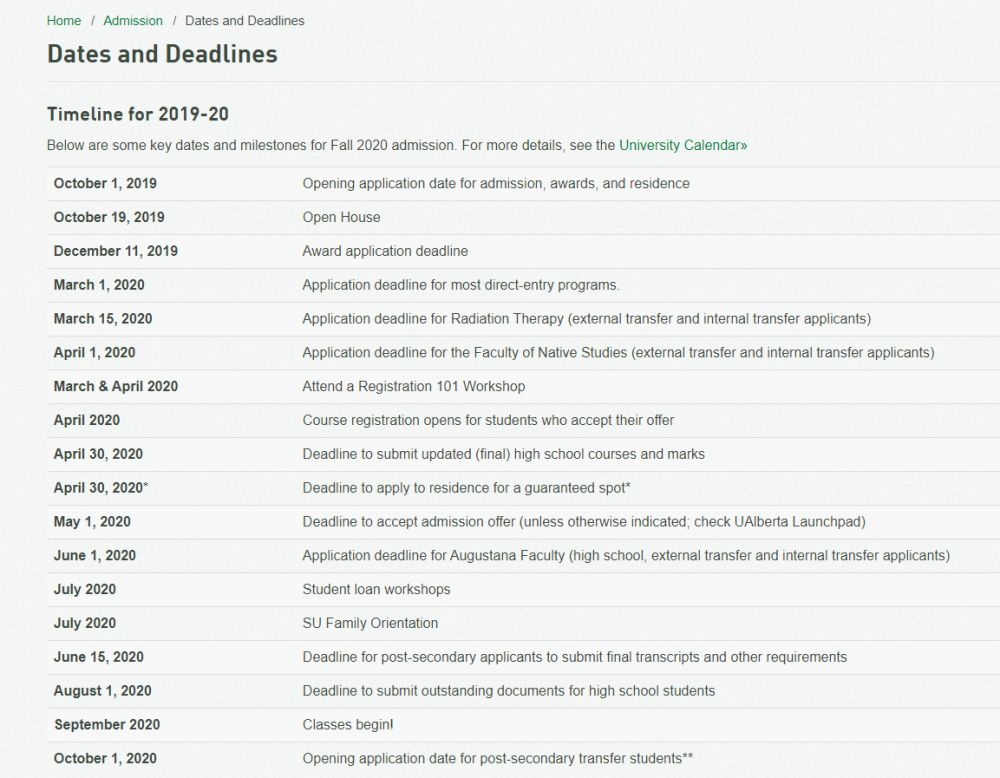This screenshot has height=778, width=1000.
Task: Click the 'Award application deadline' entry
Action: pos(385,251)
